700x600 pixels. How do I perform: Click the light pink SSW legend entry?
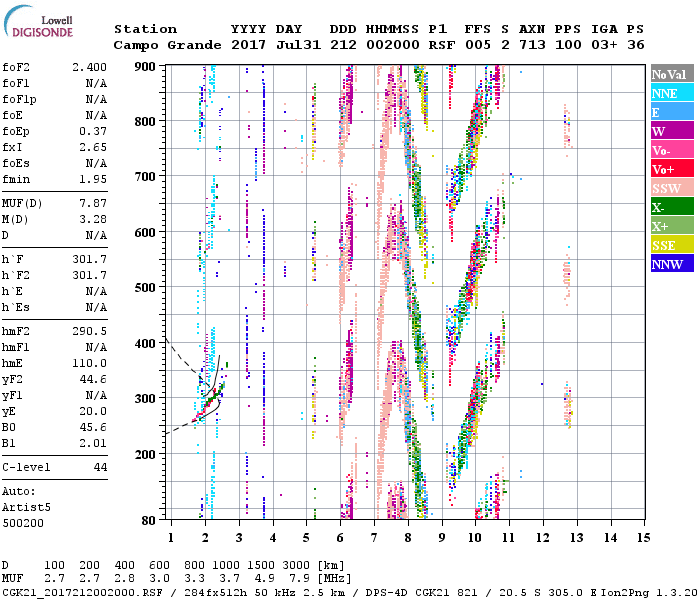pyautogui.click(x=671, y=189)
